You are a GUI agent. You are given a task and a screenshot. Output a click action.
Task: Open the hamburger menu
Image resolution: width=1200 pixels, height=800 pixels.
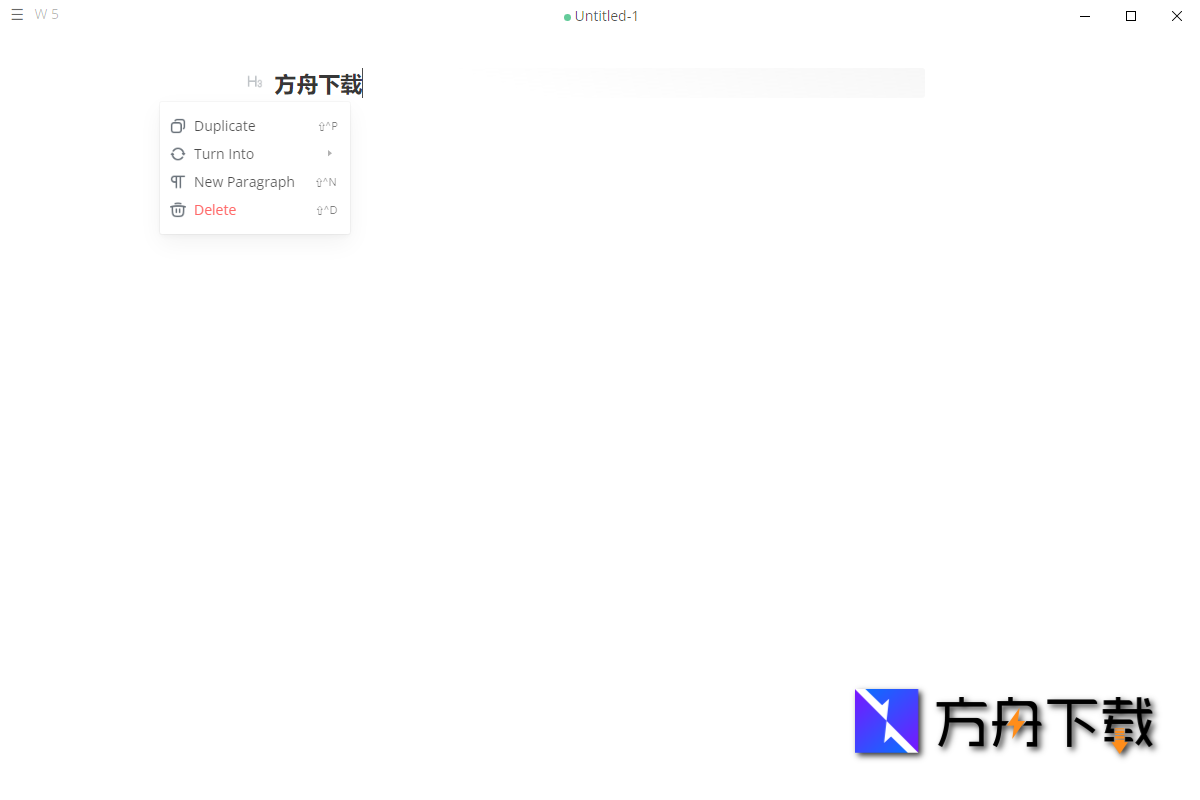[x=17, y=14]
